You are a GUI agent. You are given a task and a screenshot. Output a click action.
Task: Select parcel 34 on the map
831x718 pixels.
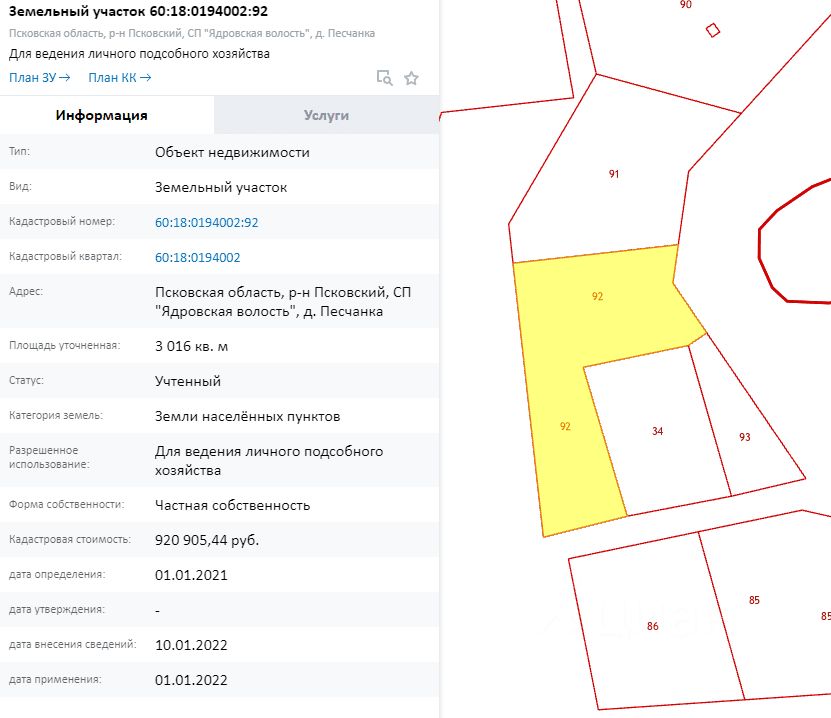click(657, 431)
